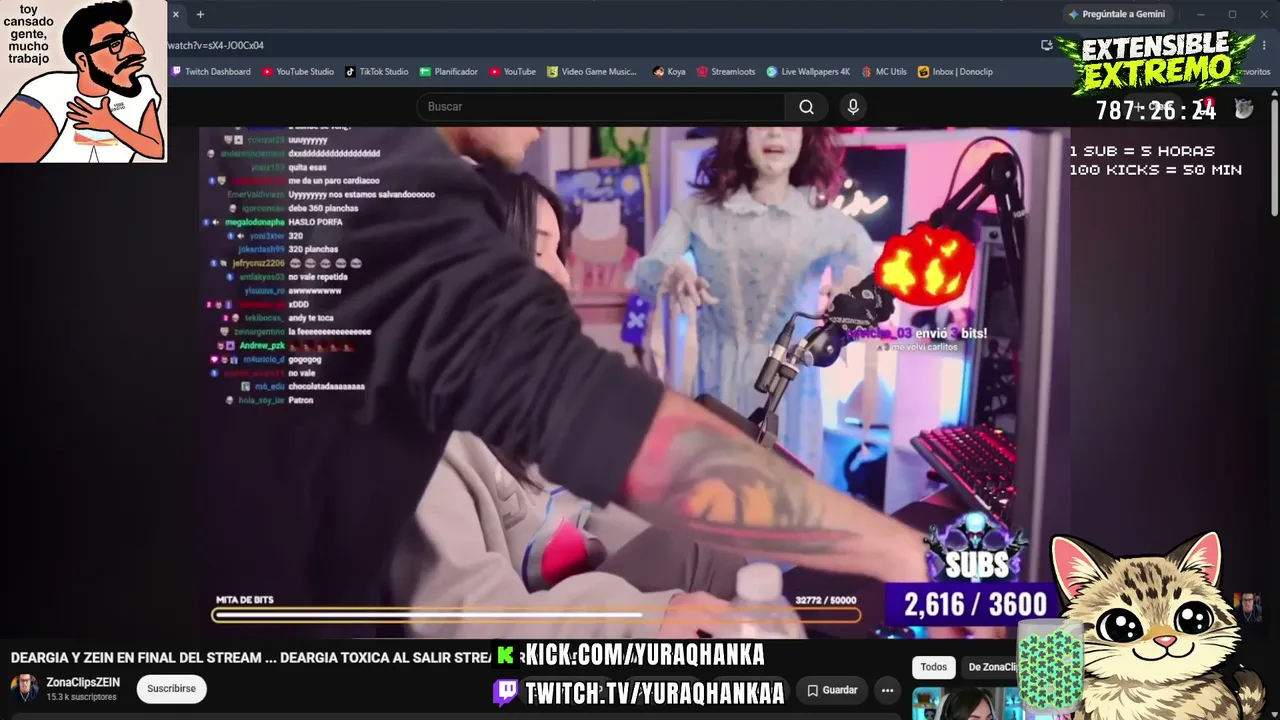Select the Todos filter chip

[x=933, y=667]
